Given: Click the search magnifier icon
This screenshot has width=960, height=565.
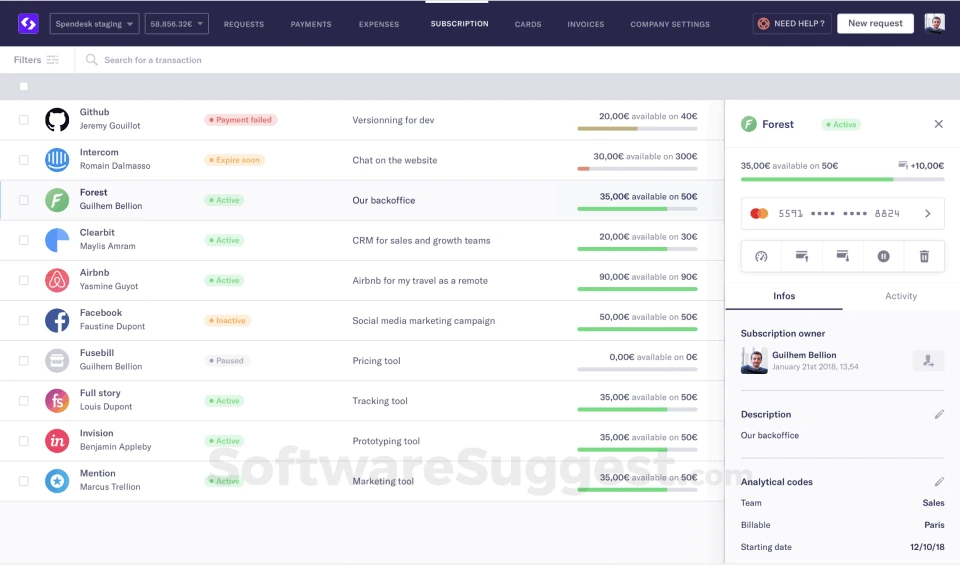Looking at the screenshot, I should coord(91,59).
